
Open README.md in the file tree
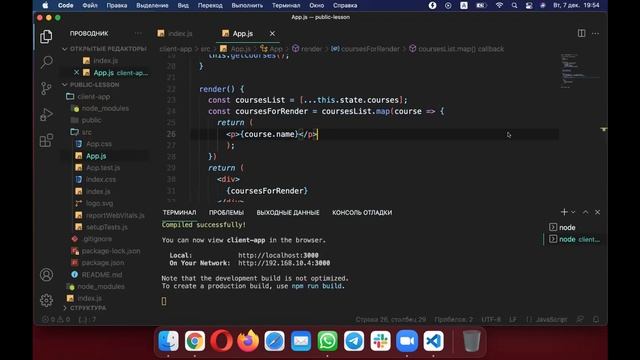102,275
